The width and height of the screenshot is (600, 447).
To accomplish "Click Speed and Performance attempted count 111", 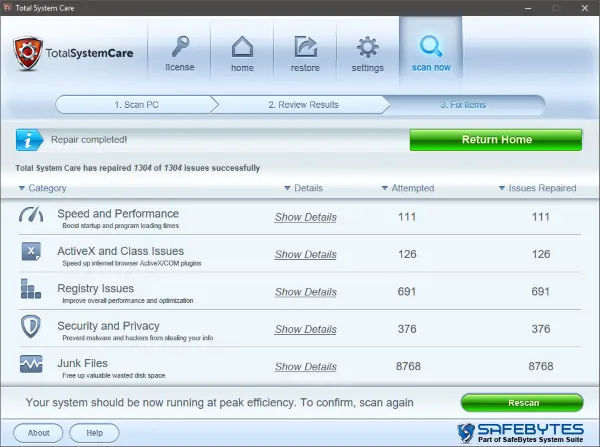I will tap(407, 217).
